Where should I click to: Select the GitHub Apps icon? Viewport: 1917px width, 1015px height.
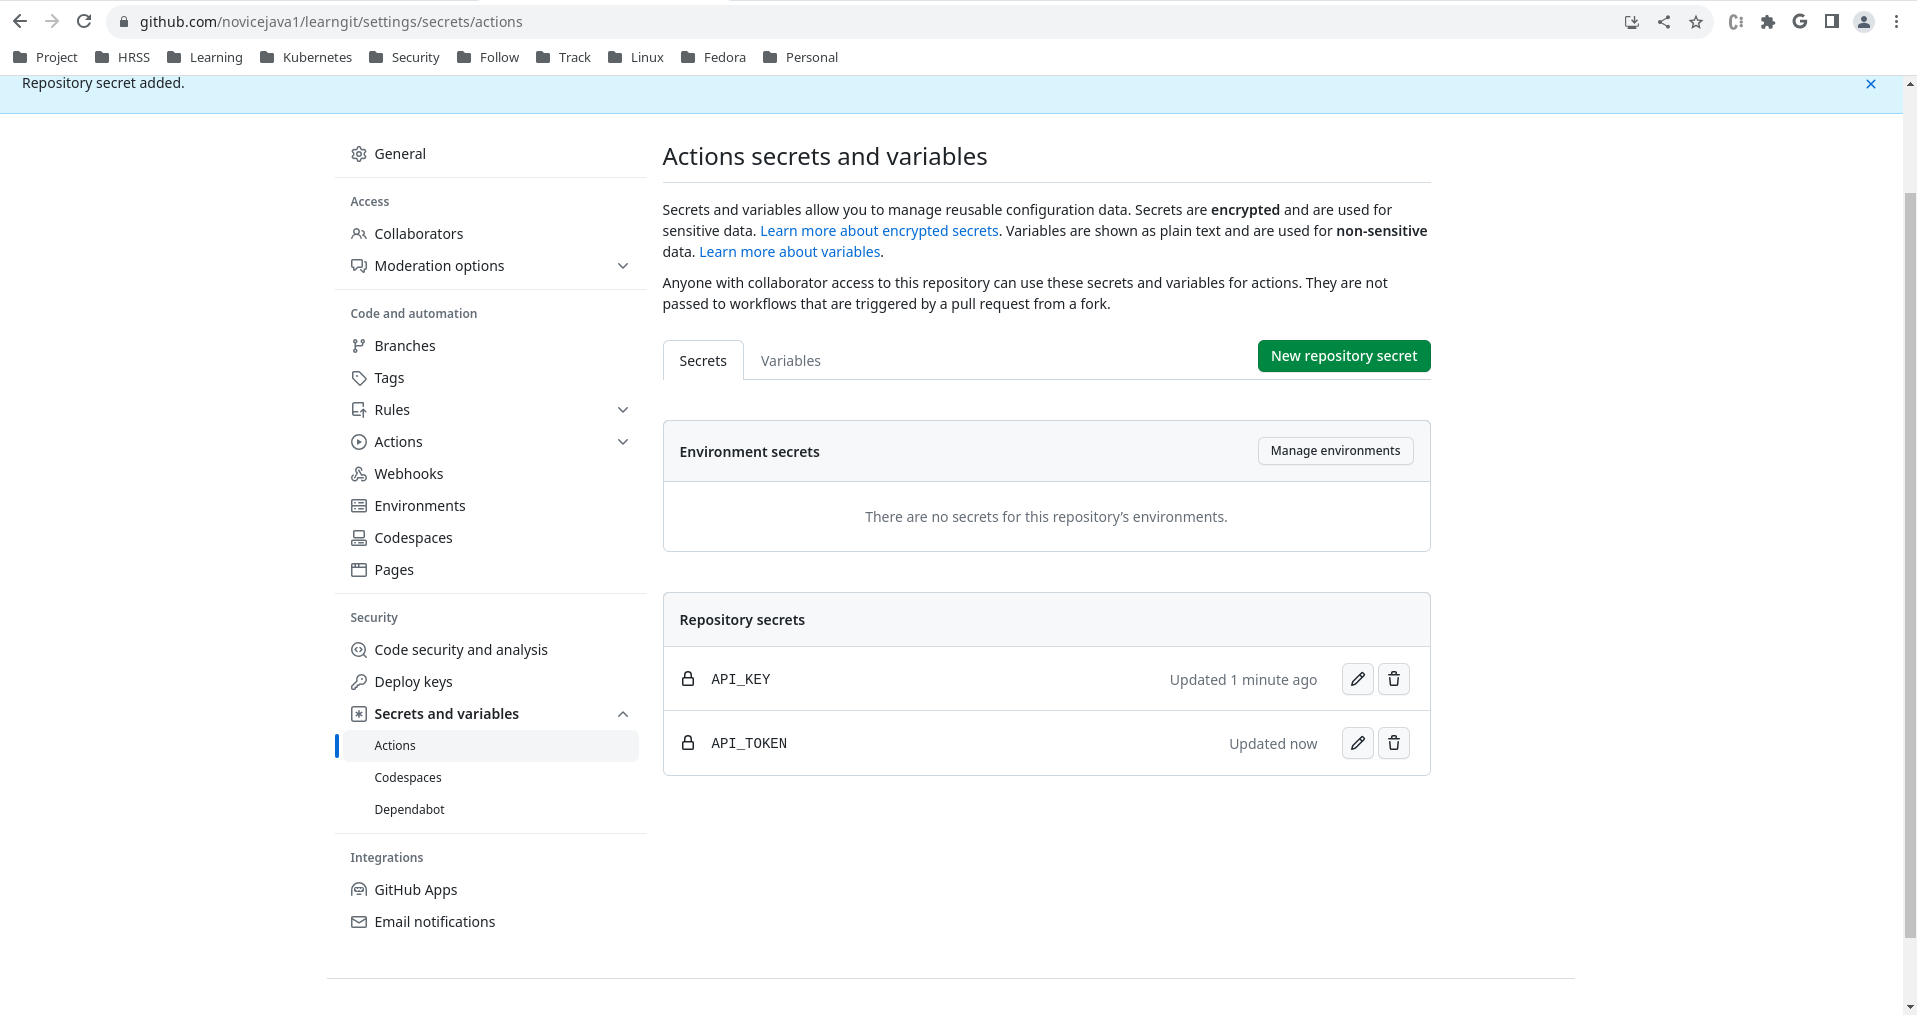[359, 889]
